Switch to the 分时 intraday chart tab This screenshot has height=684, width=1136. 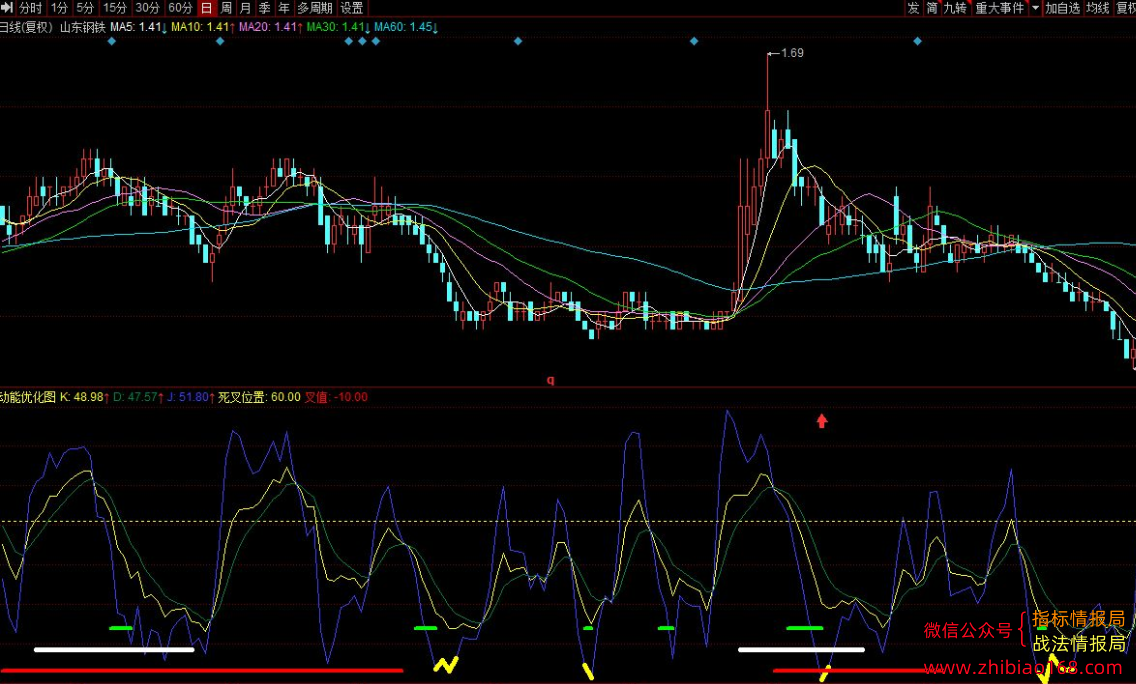pyautogui.click(x=30, y=8)
